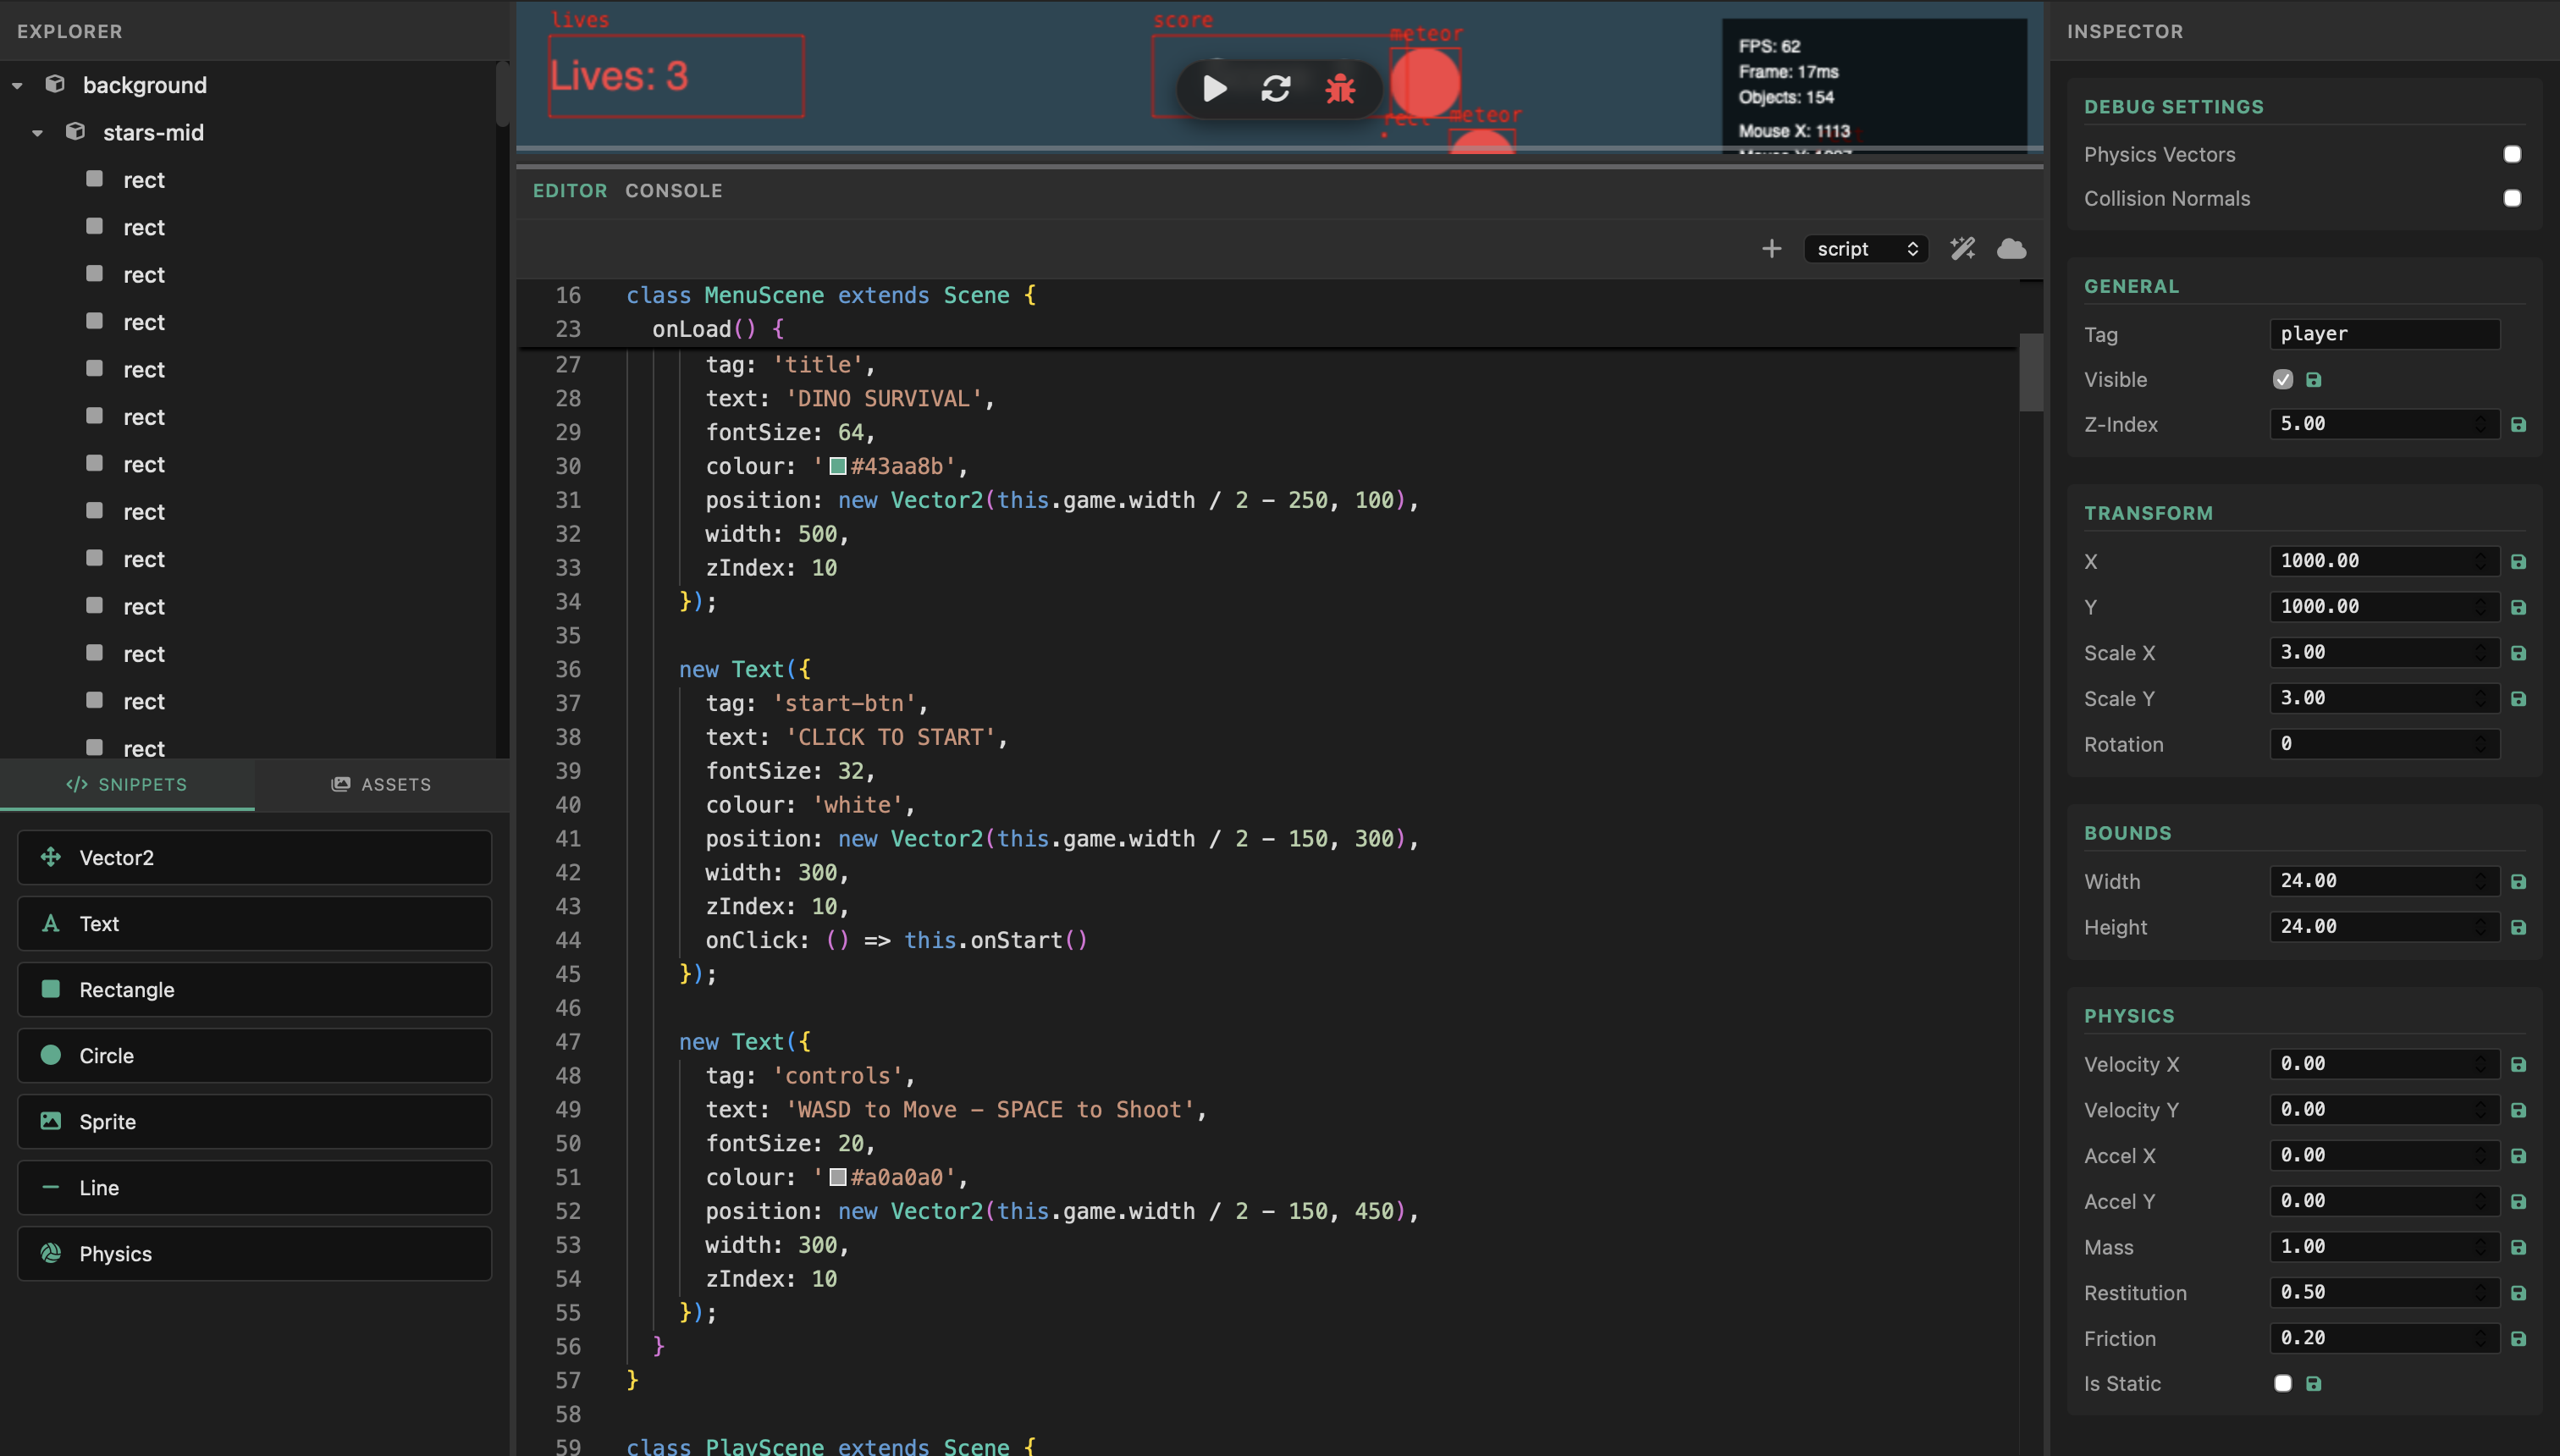Toggle the Is Static checkbox
2560x1456 pixels.
pos(2283,1383)
